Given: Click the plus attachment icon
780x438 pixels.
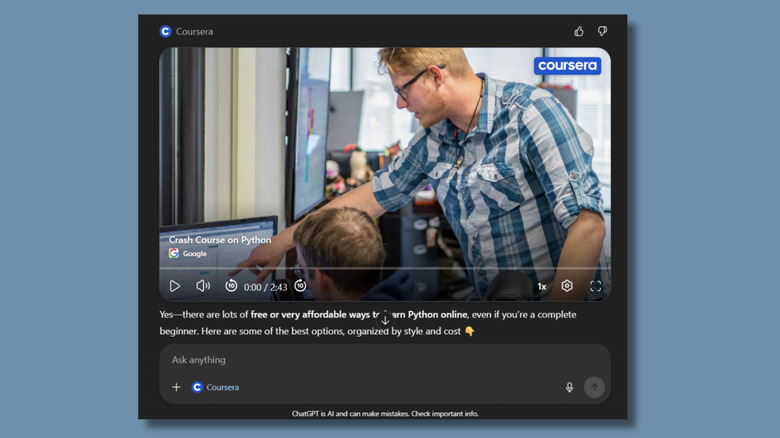Looking at the screenshot, I should (x=176, y=387).
